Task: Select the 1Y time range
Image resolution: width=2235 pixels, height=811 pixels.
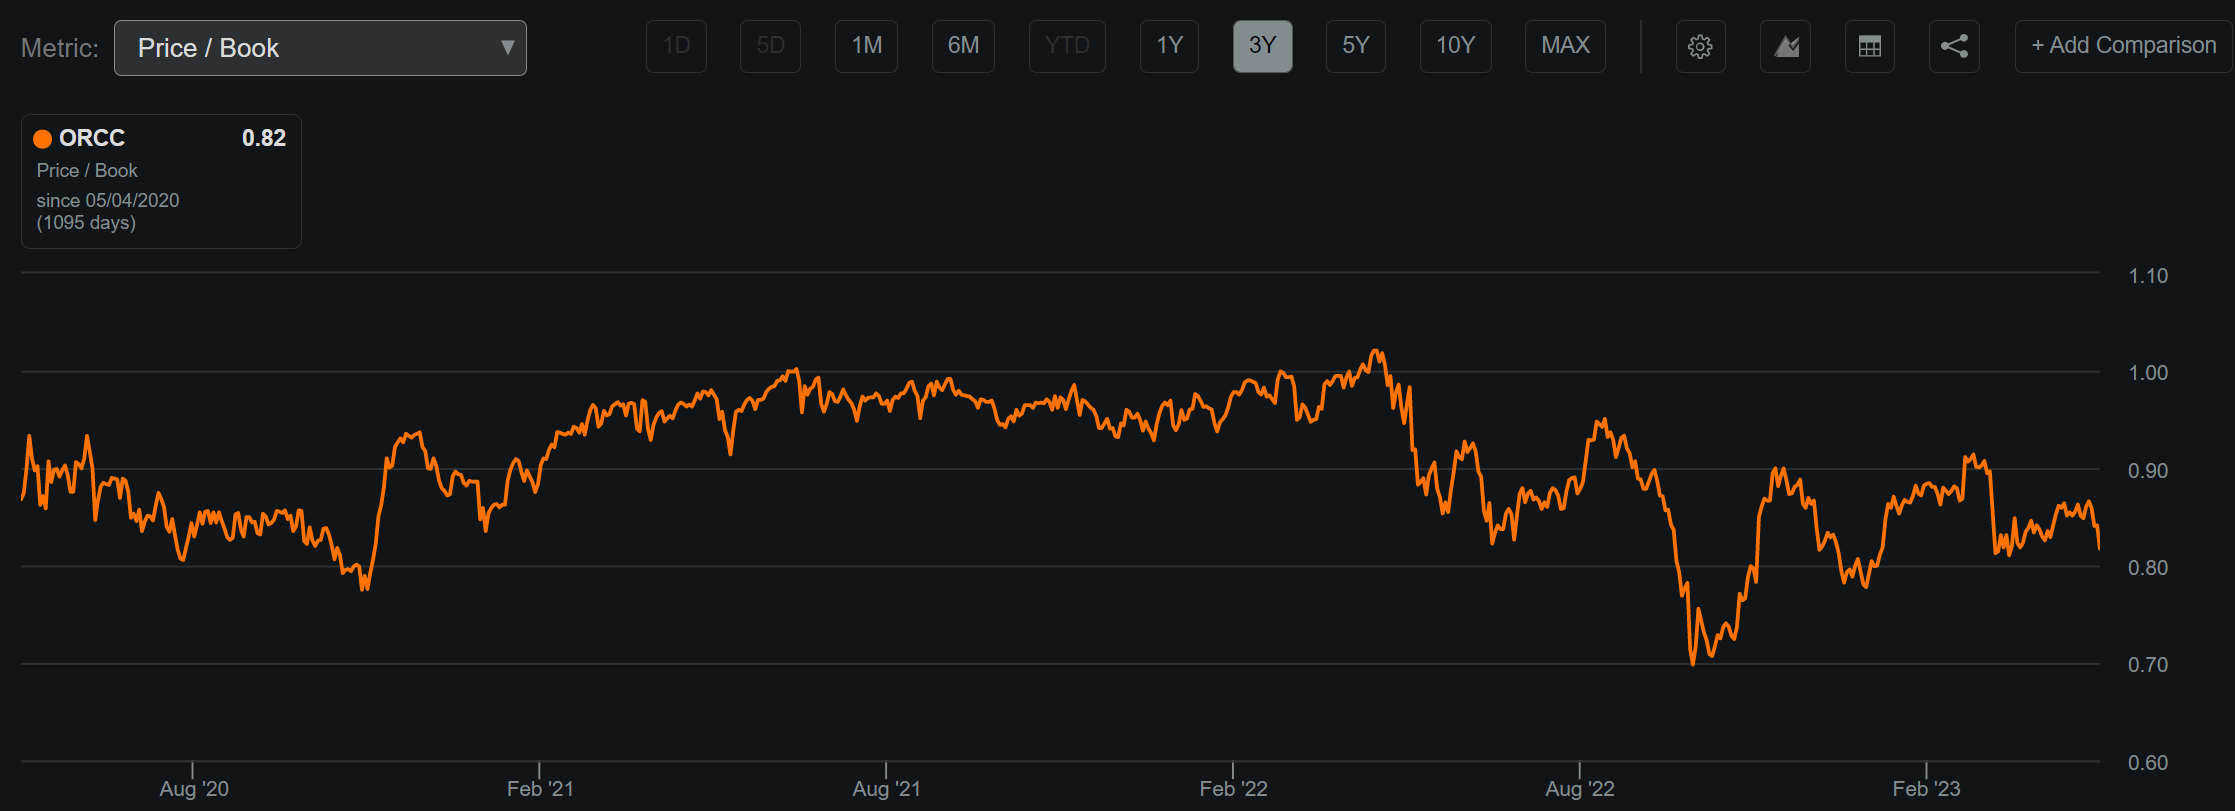Action: (x=1170, y=46)
